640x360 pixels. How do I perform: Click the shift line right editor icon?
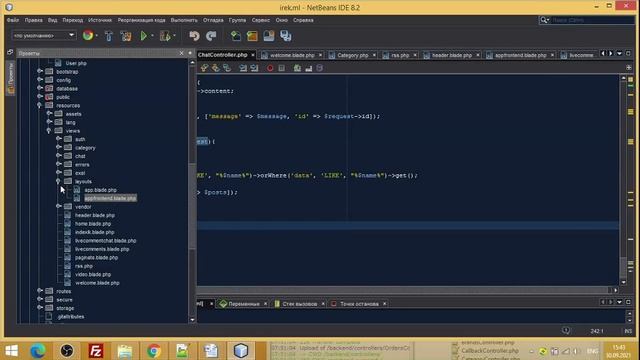pyautogui.click(x=254, y=68)
